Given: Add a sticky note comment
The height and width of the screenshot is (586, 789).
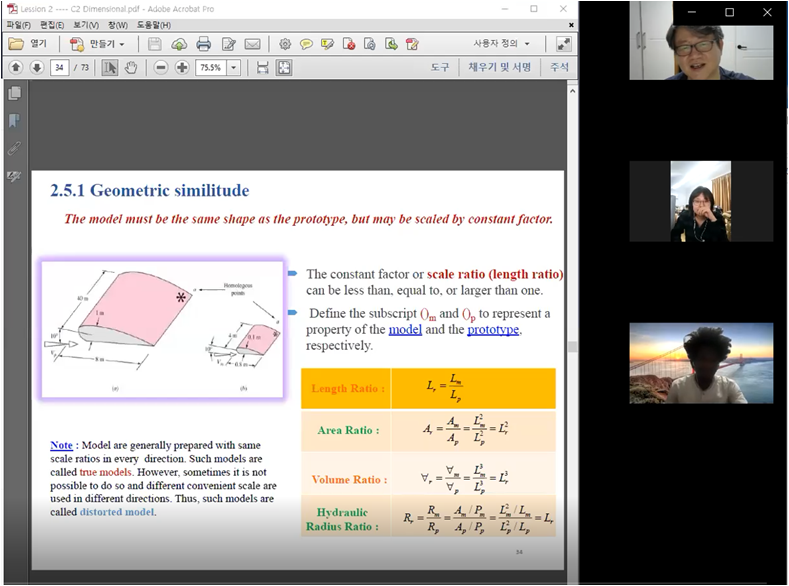Looking at the screenshot, I should tap(306, 44).
